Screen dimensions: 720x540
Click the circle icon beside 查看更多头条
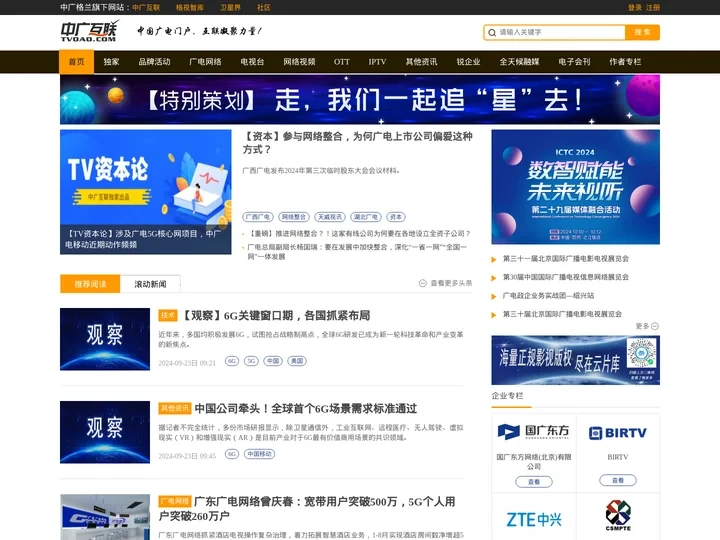tap(422, 283)
